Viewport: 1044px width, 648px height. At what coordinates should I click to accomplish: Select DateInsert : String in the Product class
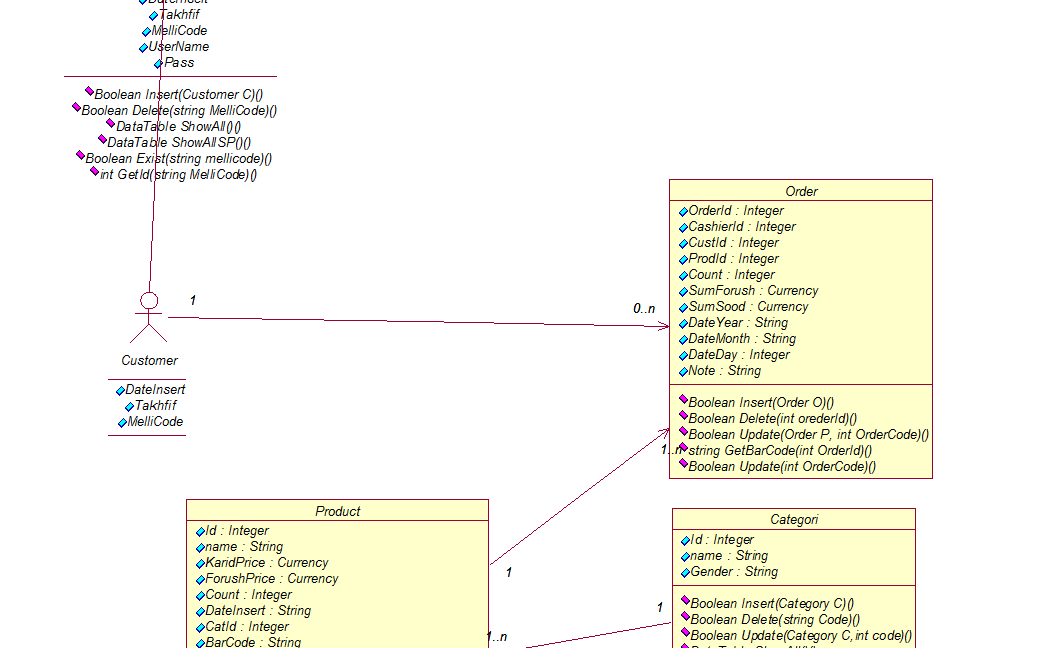pyautogui.click(x=258, y=610)
